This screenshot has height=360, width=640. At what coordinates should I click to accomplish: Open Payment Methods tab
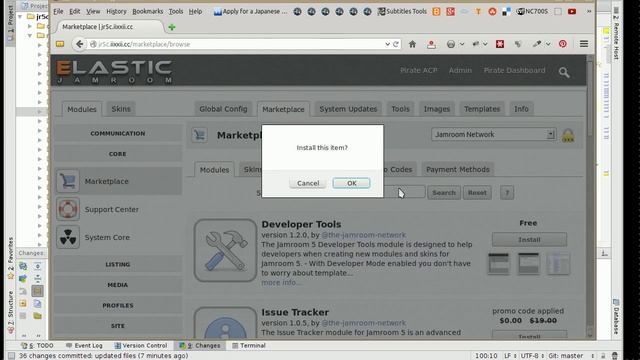(x=458, y=169)
